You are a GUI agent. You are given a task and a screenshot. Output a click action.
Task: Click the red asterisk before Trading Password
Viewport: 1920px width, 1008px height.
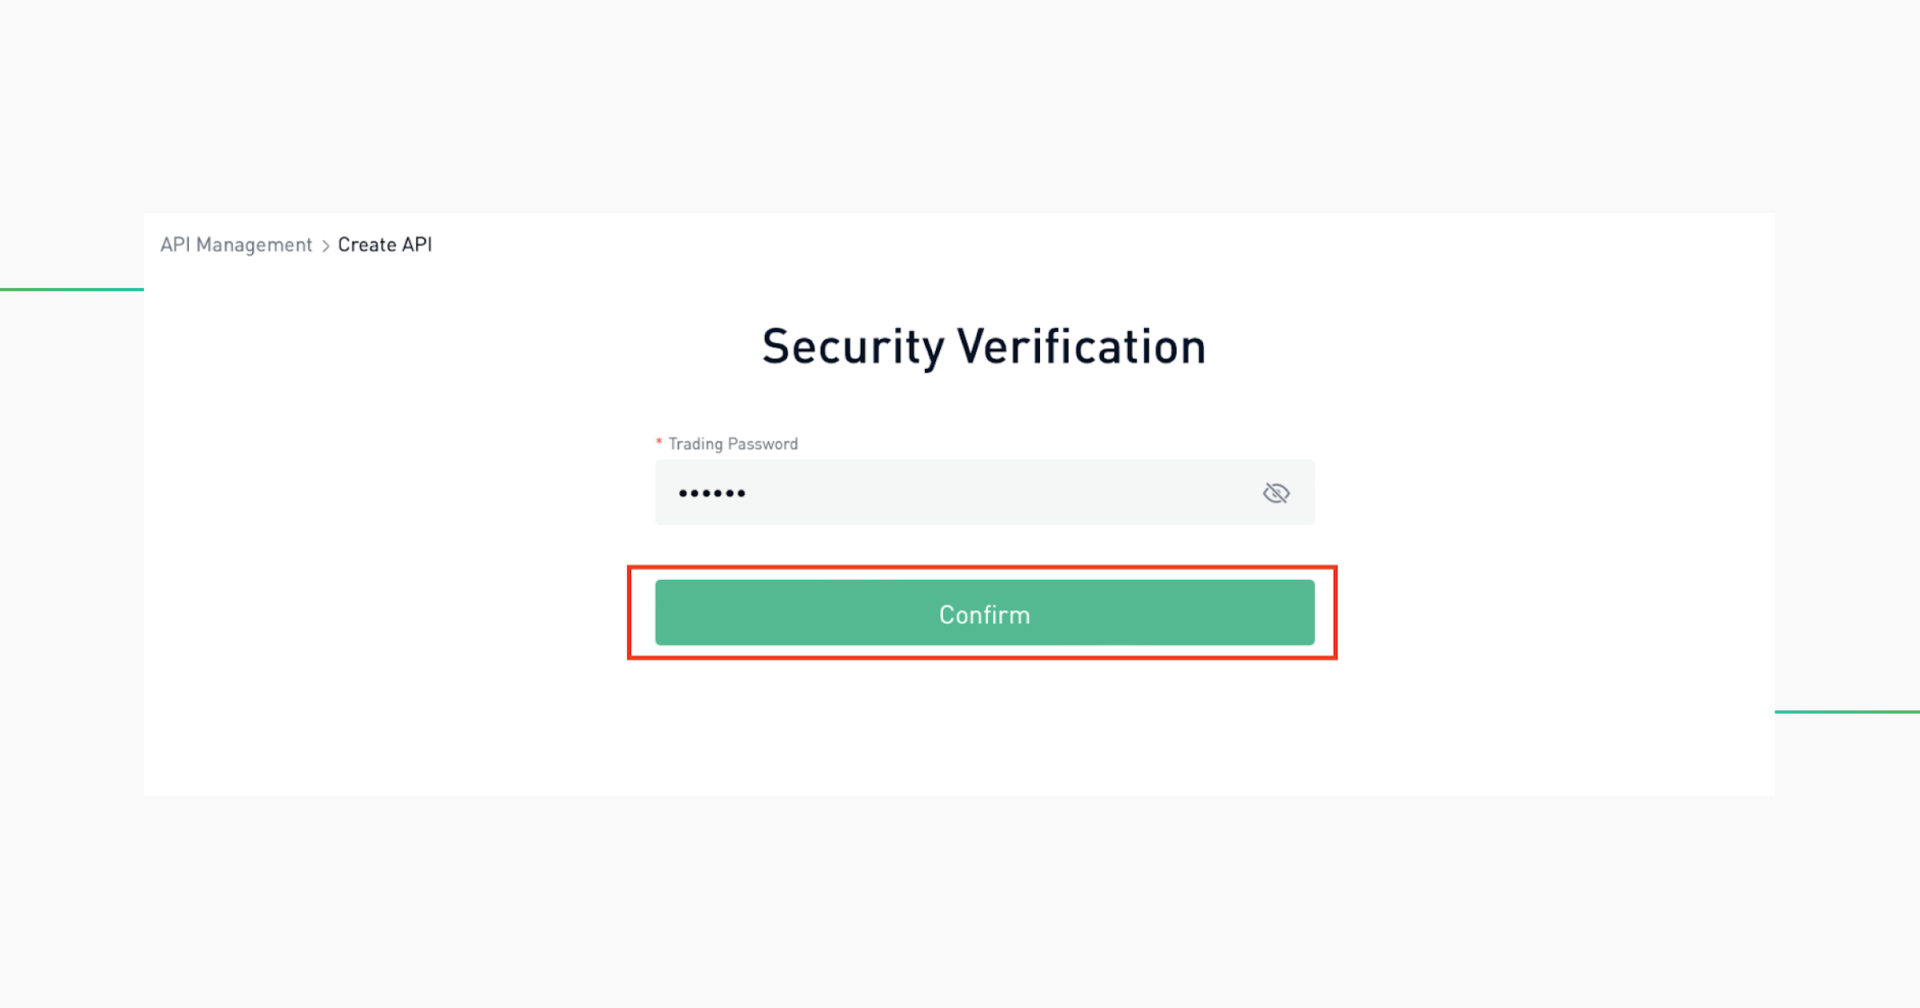click(x=658, y=442)
